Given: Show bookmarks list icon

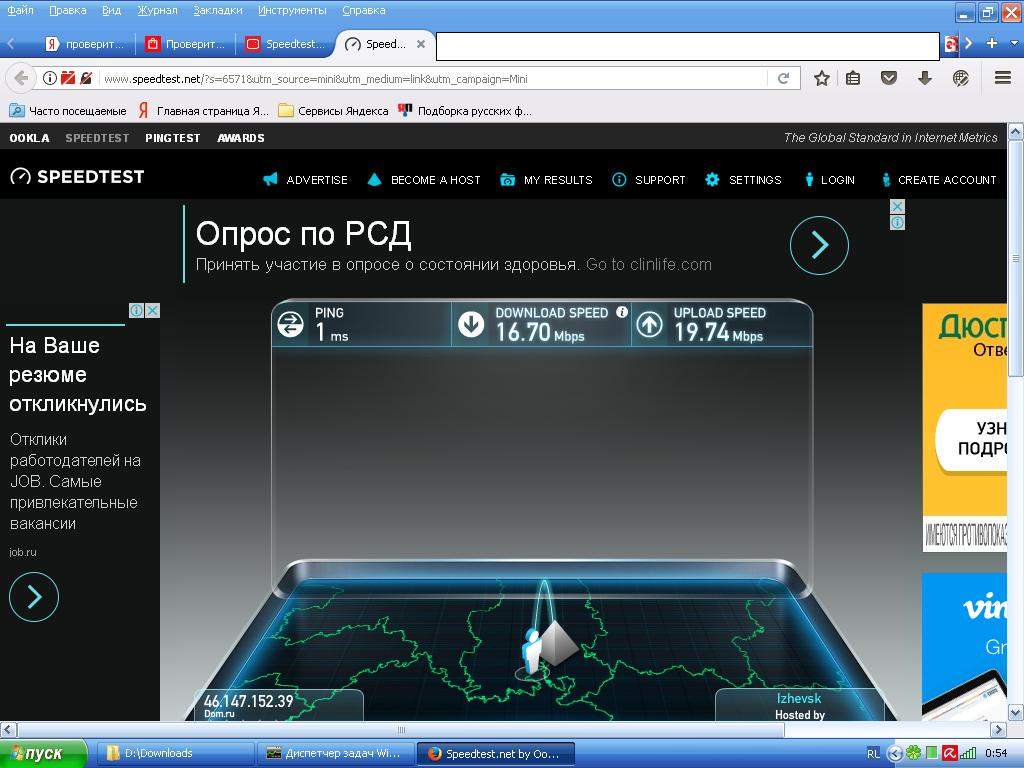Looking at the screenshot, I should [853, 78].
